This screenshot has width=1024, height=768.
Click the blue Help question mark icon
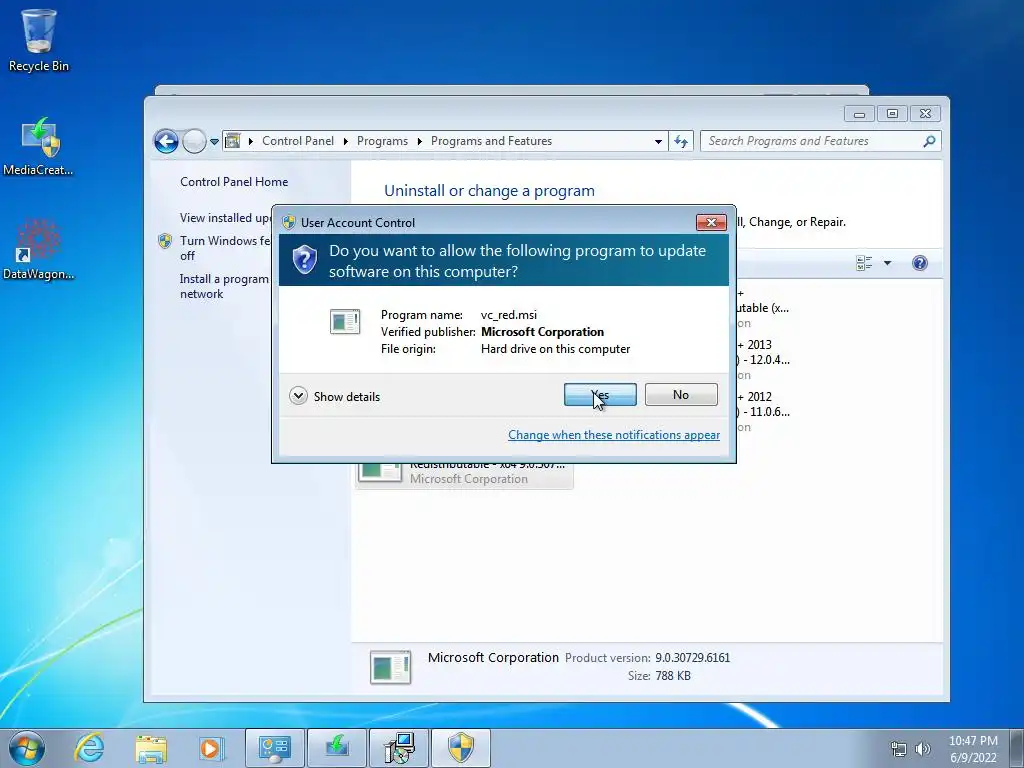click(920, 263)
